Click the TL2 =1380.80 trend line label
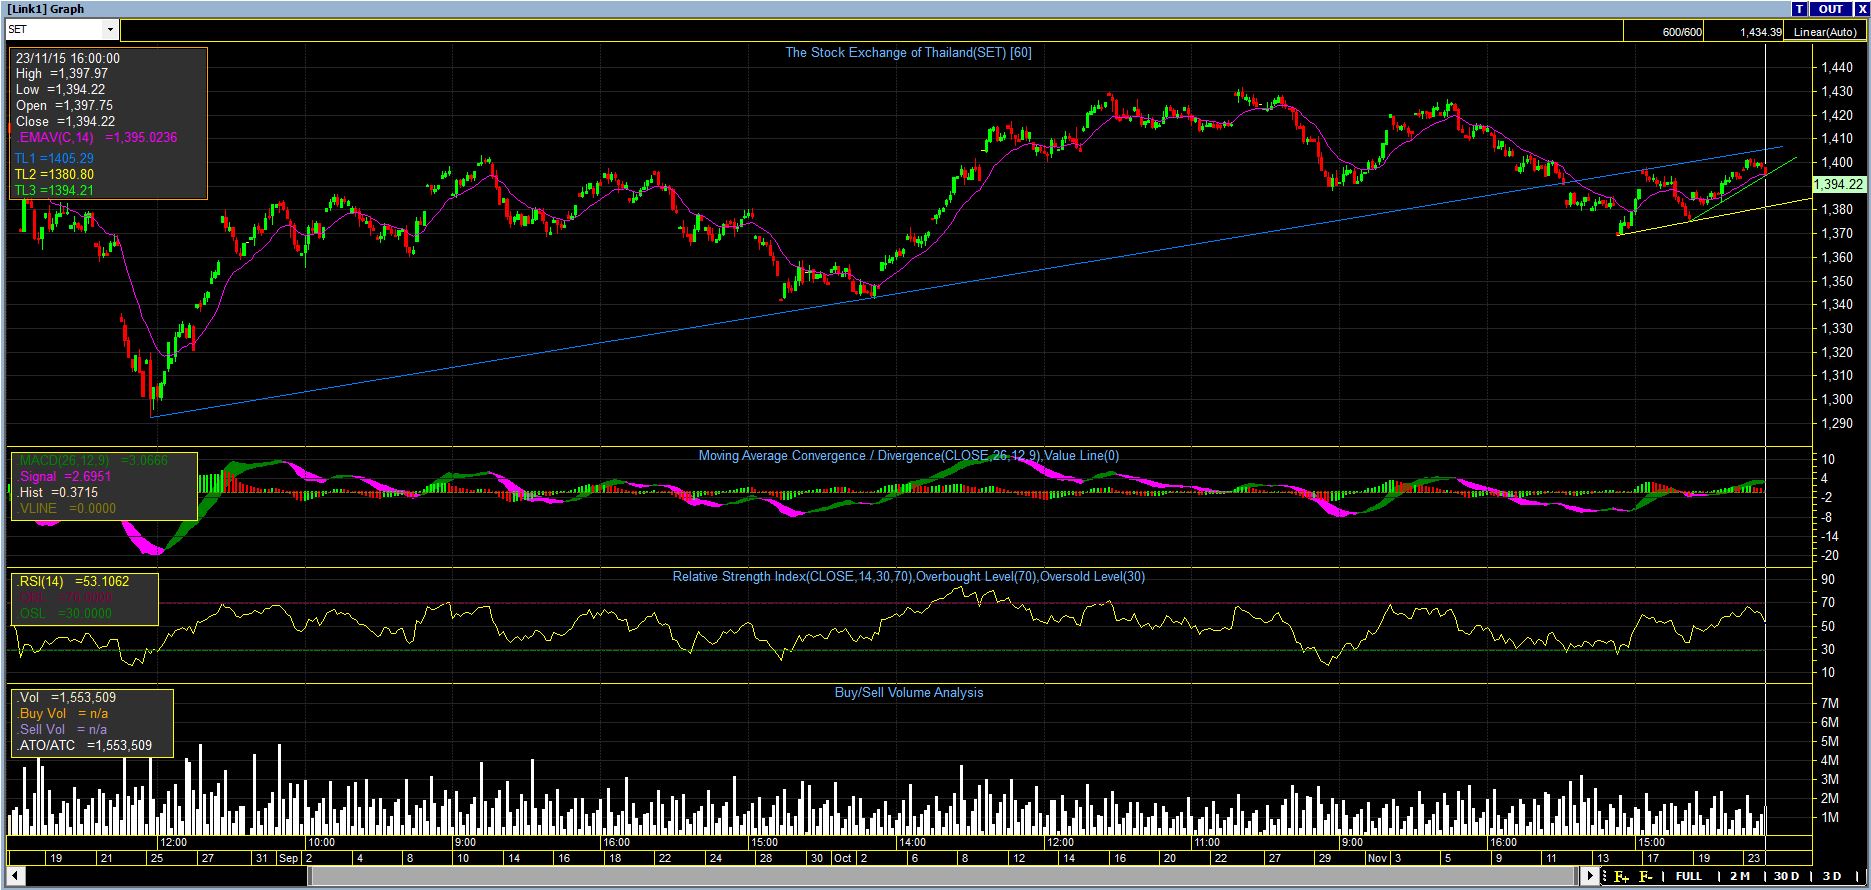Viewport: 1871px width, 890px height. pos(55,175)
